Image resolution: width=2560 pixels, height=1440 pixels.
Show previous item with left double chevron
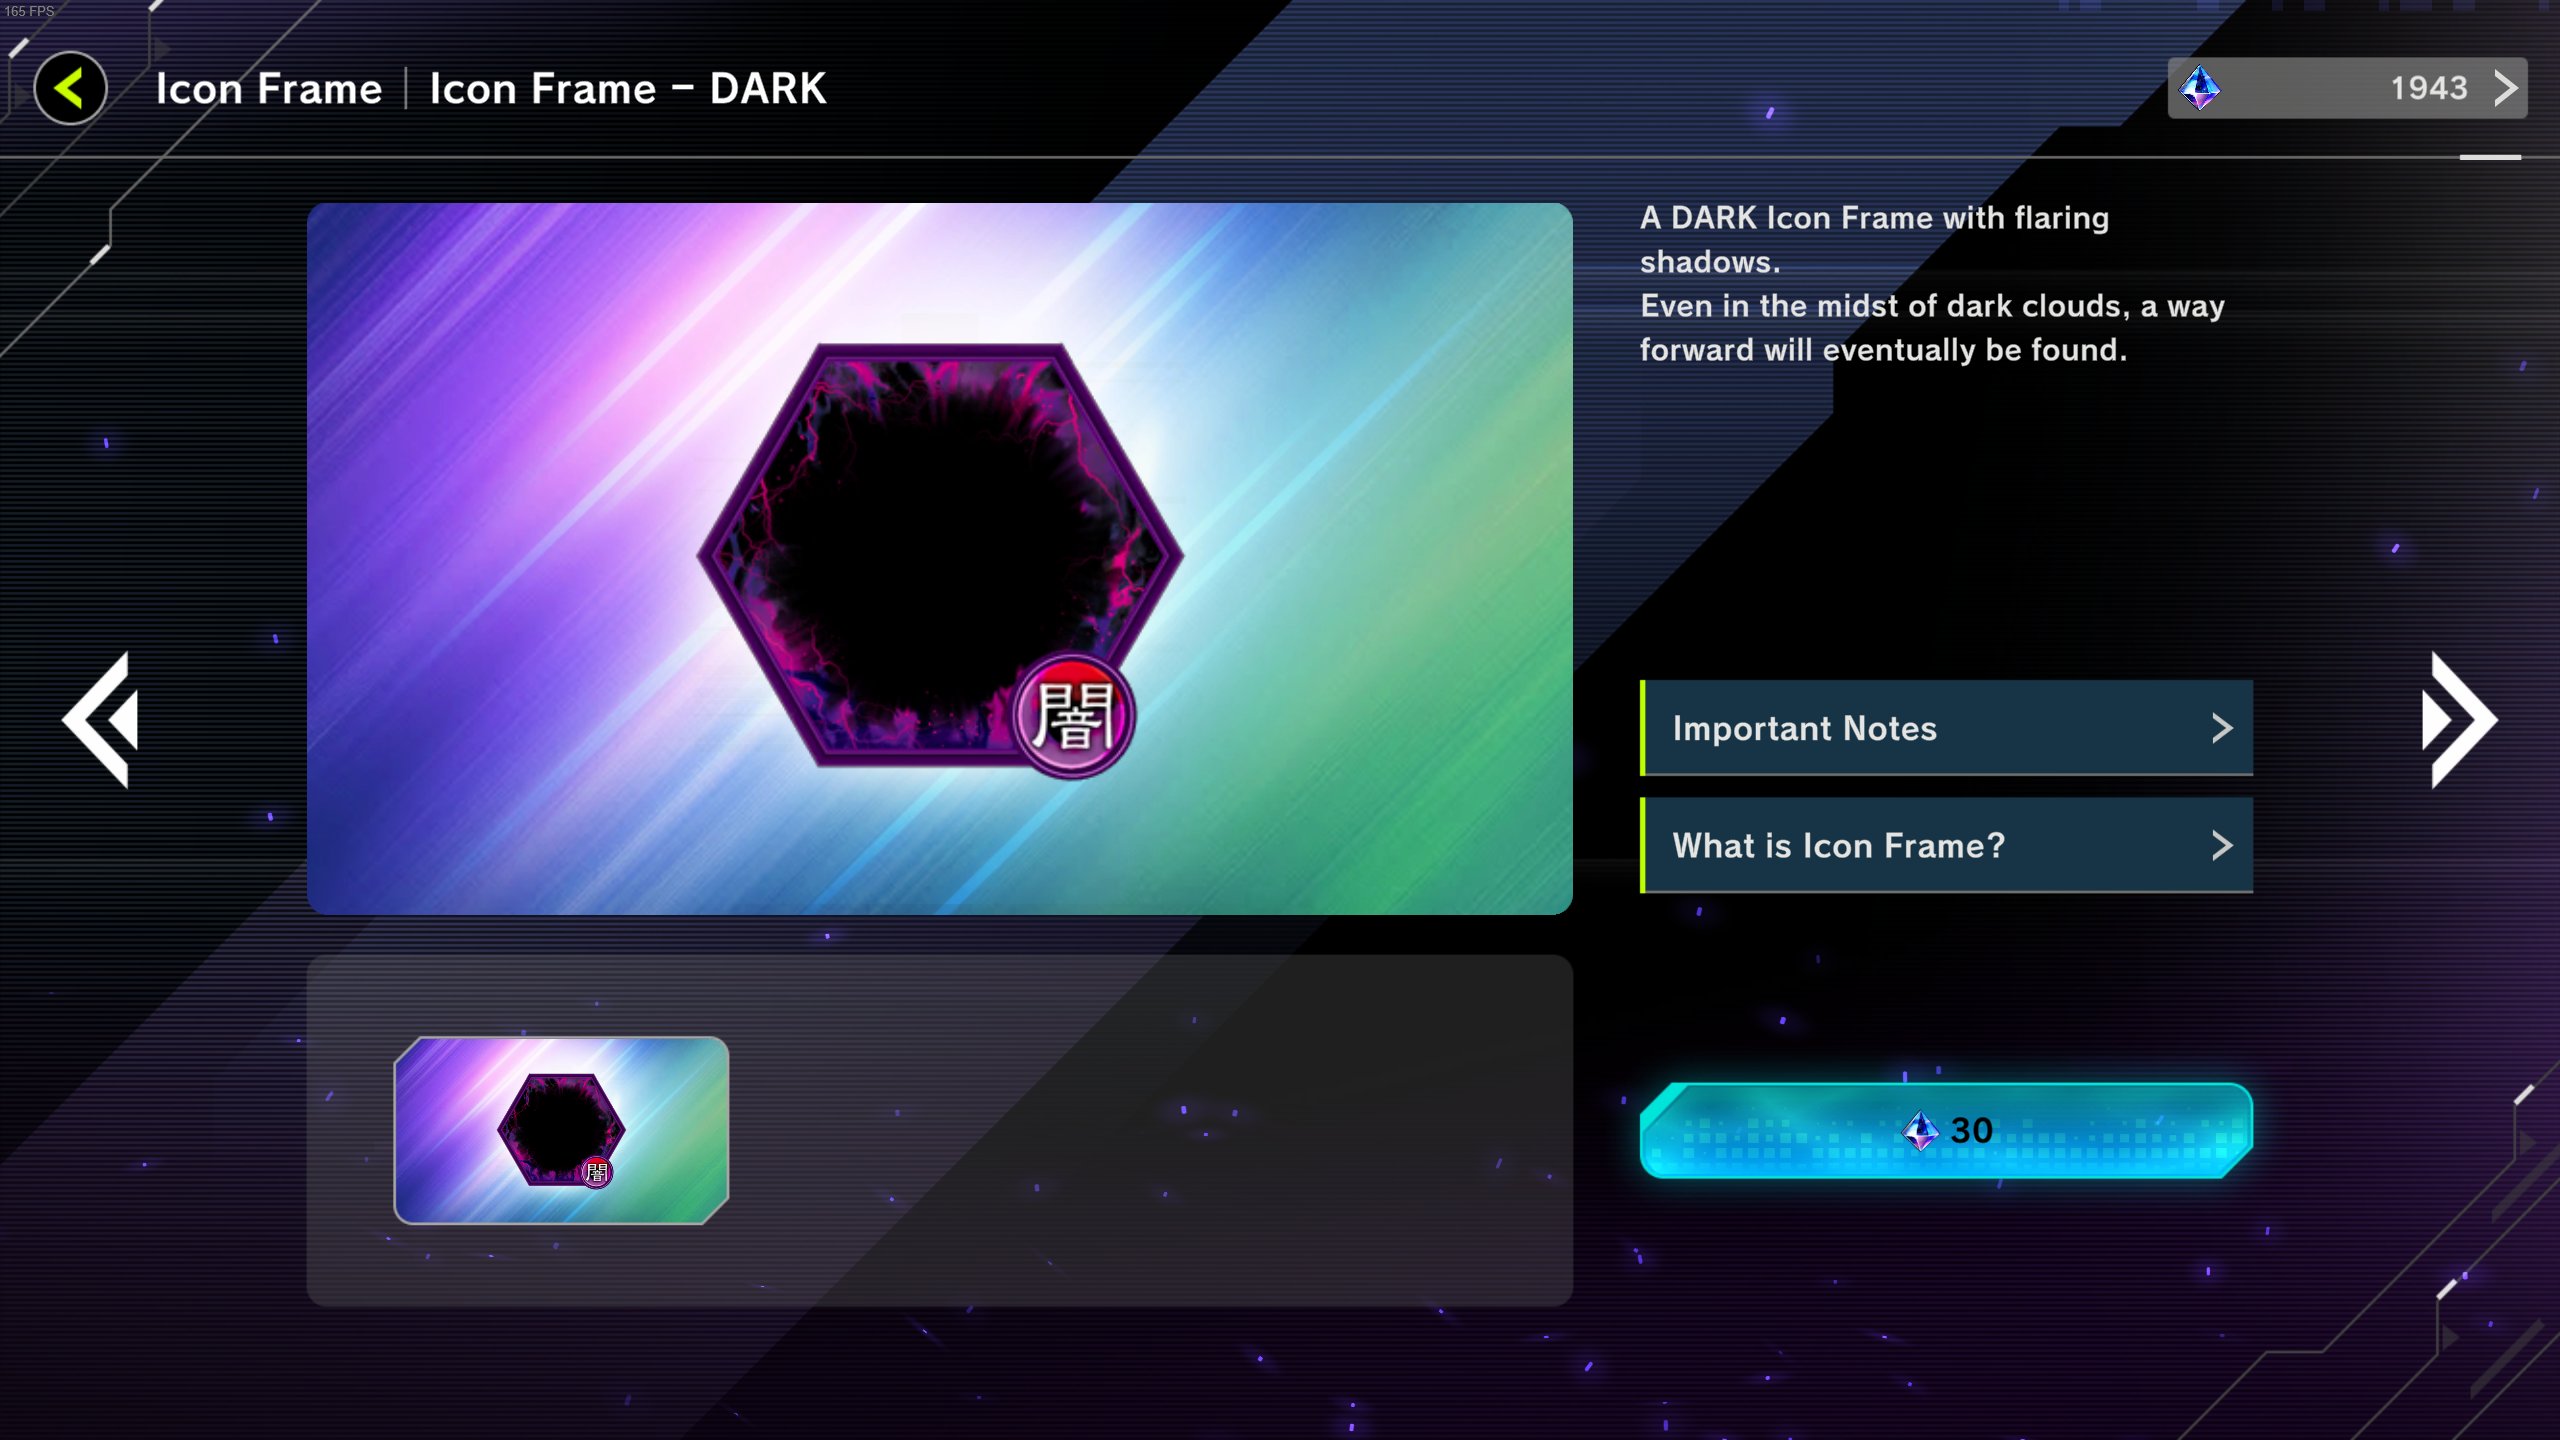click(101, 720)
